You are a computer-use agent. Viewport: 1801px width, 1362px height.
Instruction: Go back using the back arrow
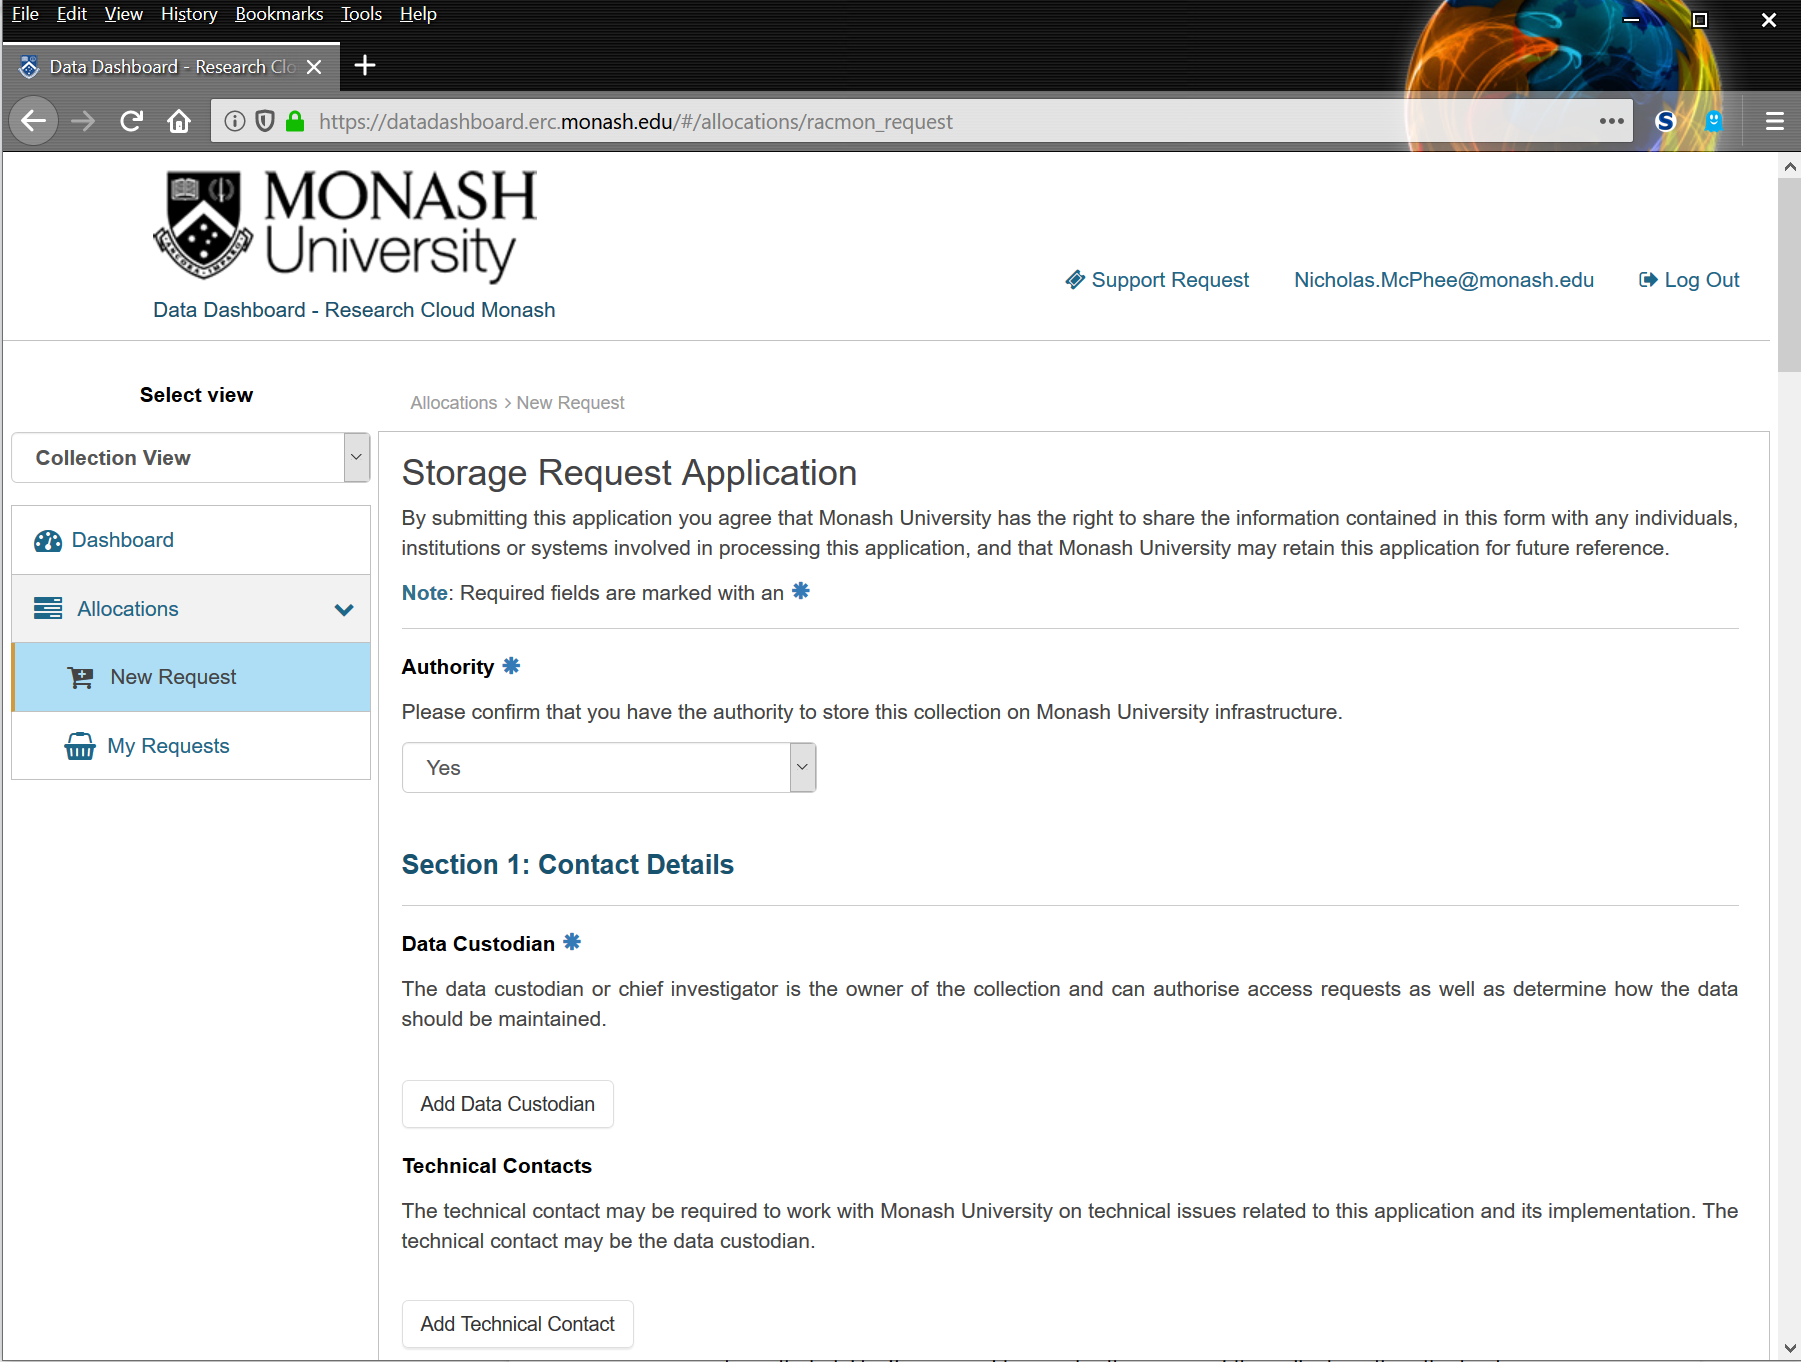click(34, 122)
